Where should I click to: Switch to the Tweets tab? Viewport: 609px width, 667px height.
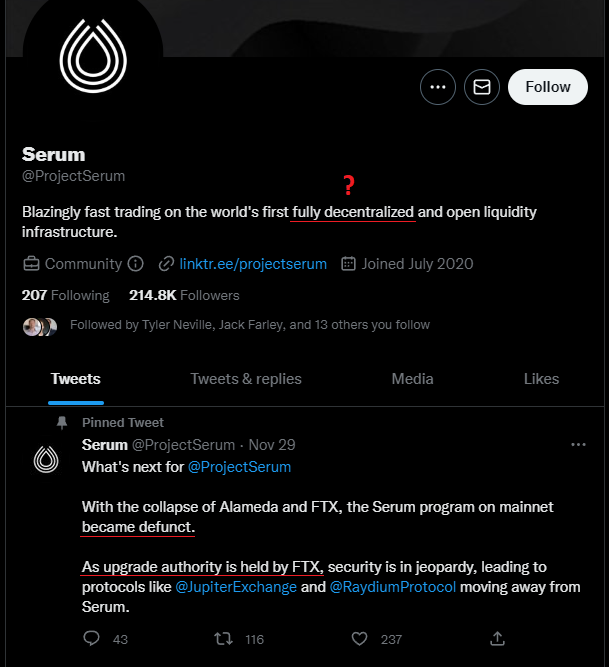pyautogui.click(x=76, y=379)
